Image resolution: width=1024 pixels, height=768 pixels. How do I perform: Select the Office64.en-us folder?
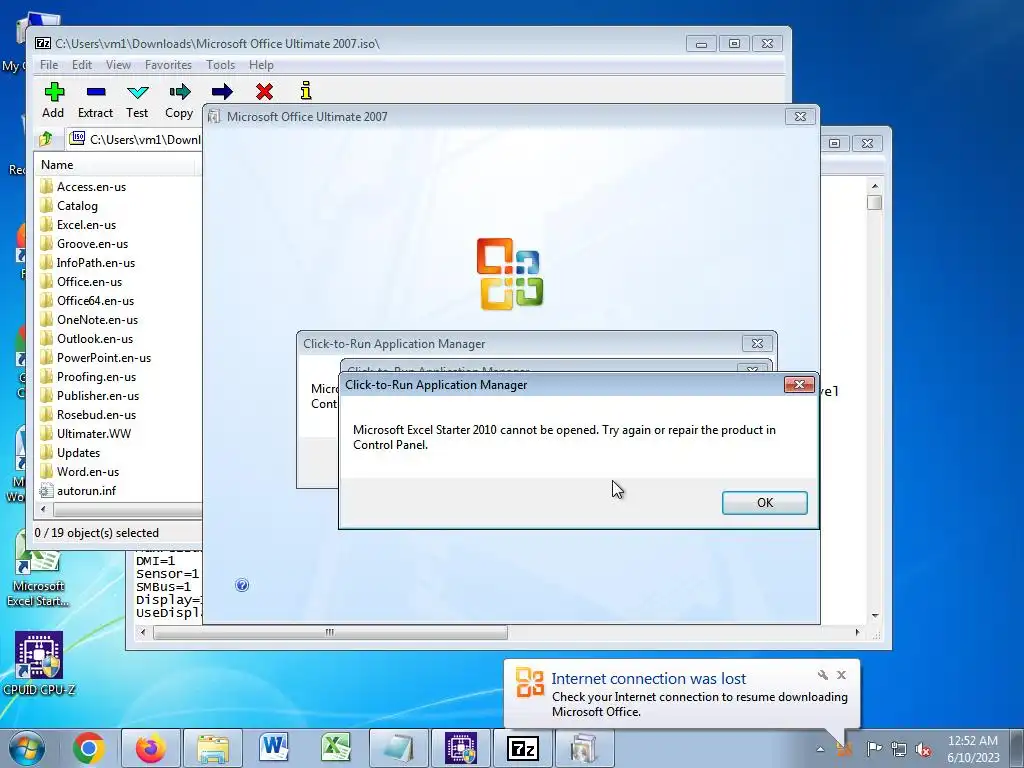(x=87, y=300)
